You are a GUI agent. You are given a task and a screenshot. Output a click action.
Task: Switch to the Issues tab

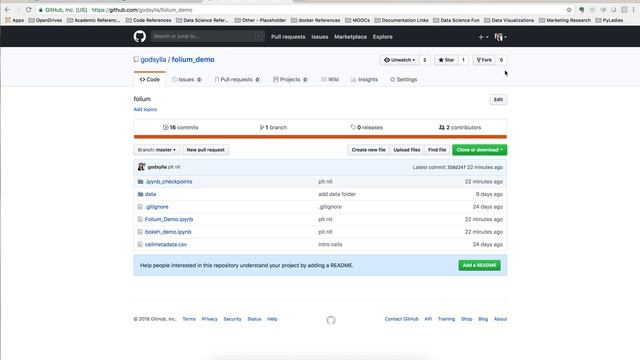pos(187,80)
